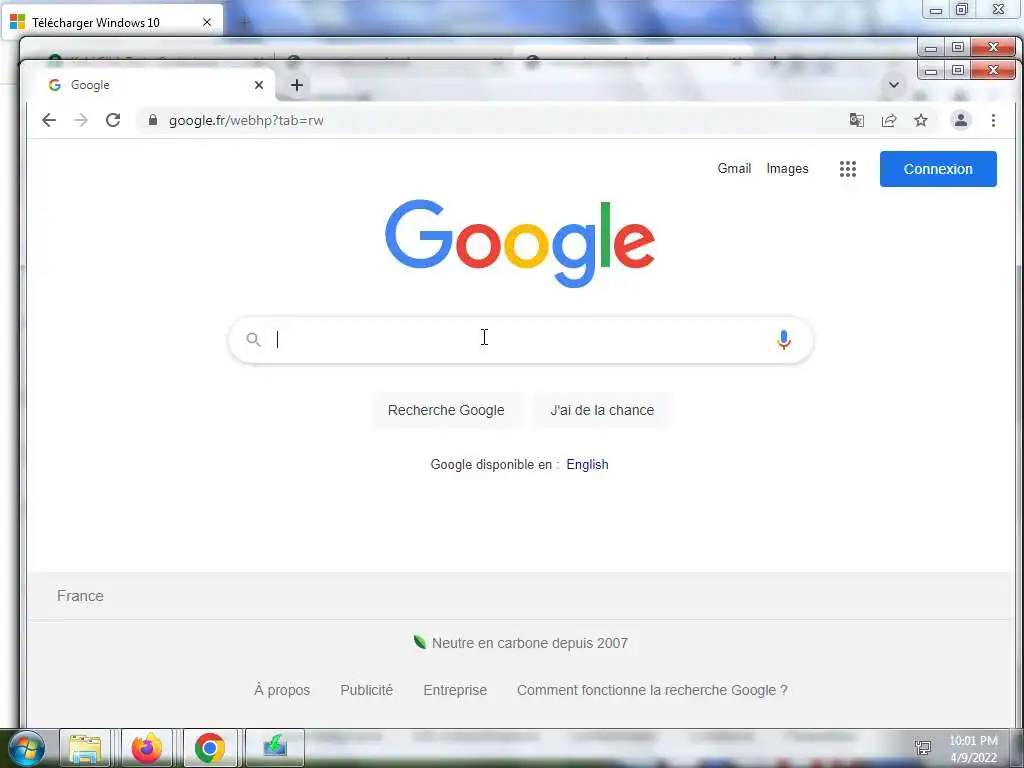
Task: Switch Google language to English
Action: click(x=587, y=464)
